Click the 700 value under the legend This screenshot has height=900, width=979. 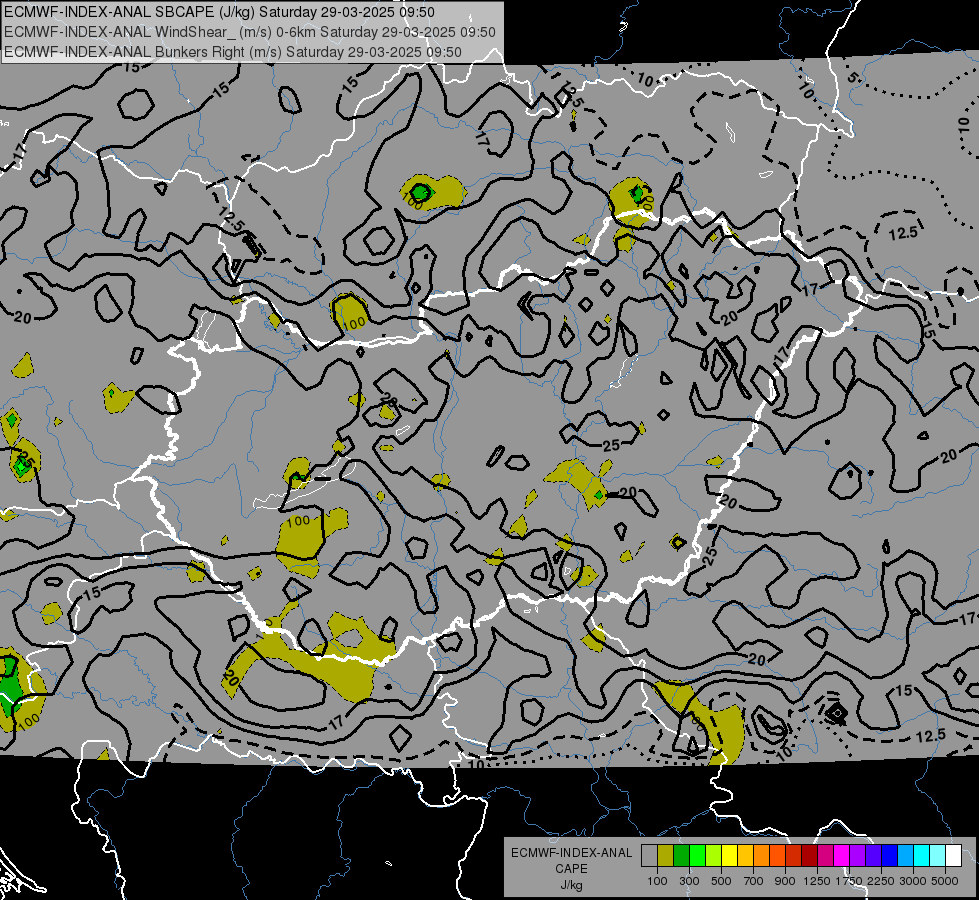click(754, 881)
